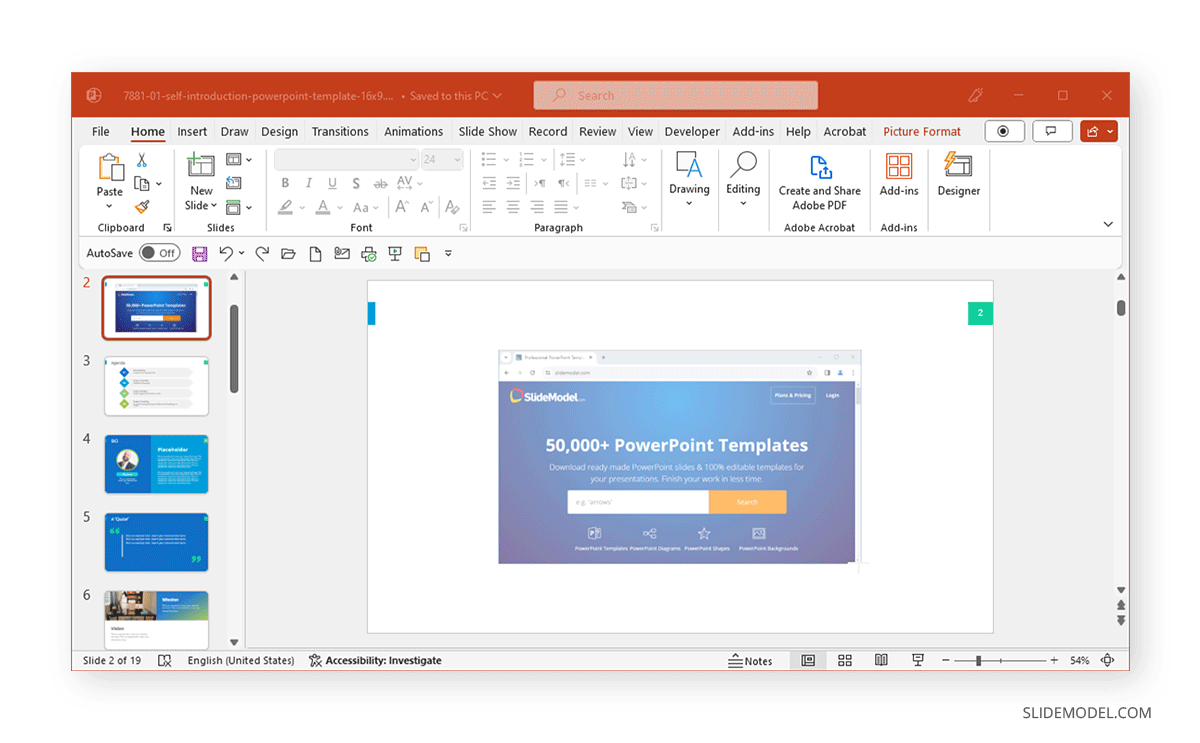Screen dimensions: 1200x743
Task: Toggle center text alignment
Action: pyautogui.click(x=513, y=207)
